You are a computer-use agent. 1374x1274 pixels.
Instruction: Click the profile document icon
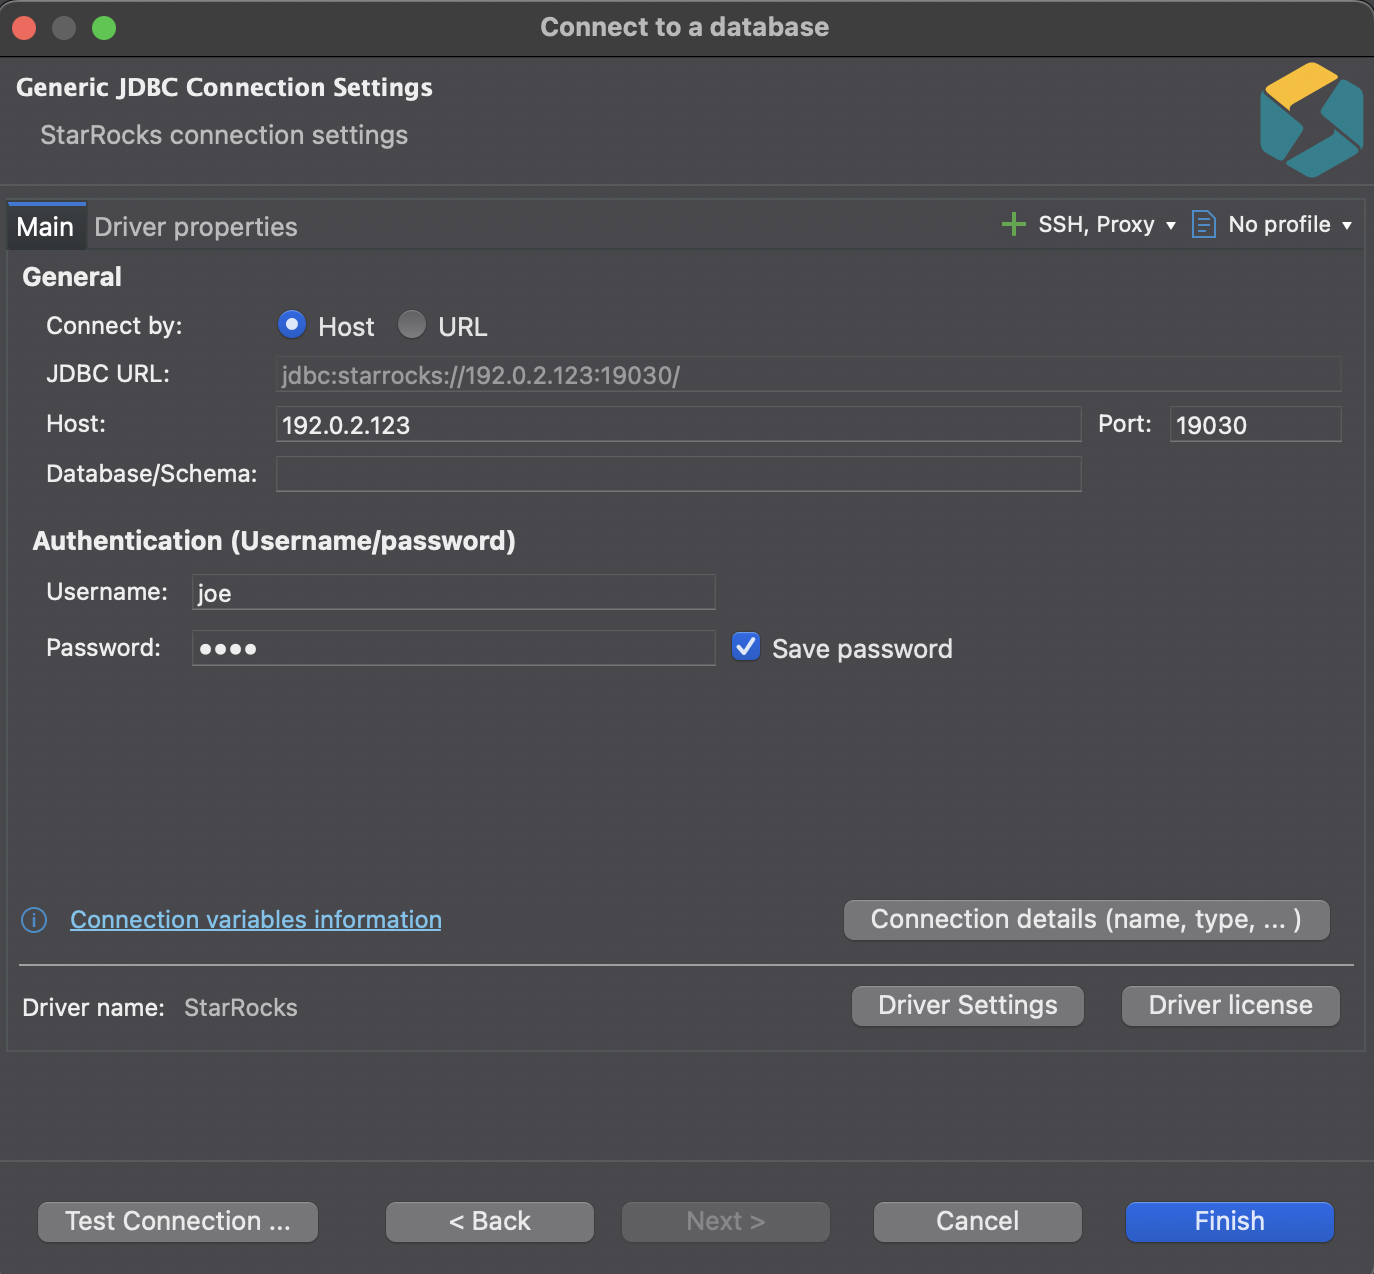(1204, 224)
